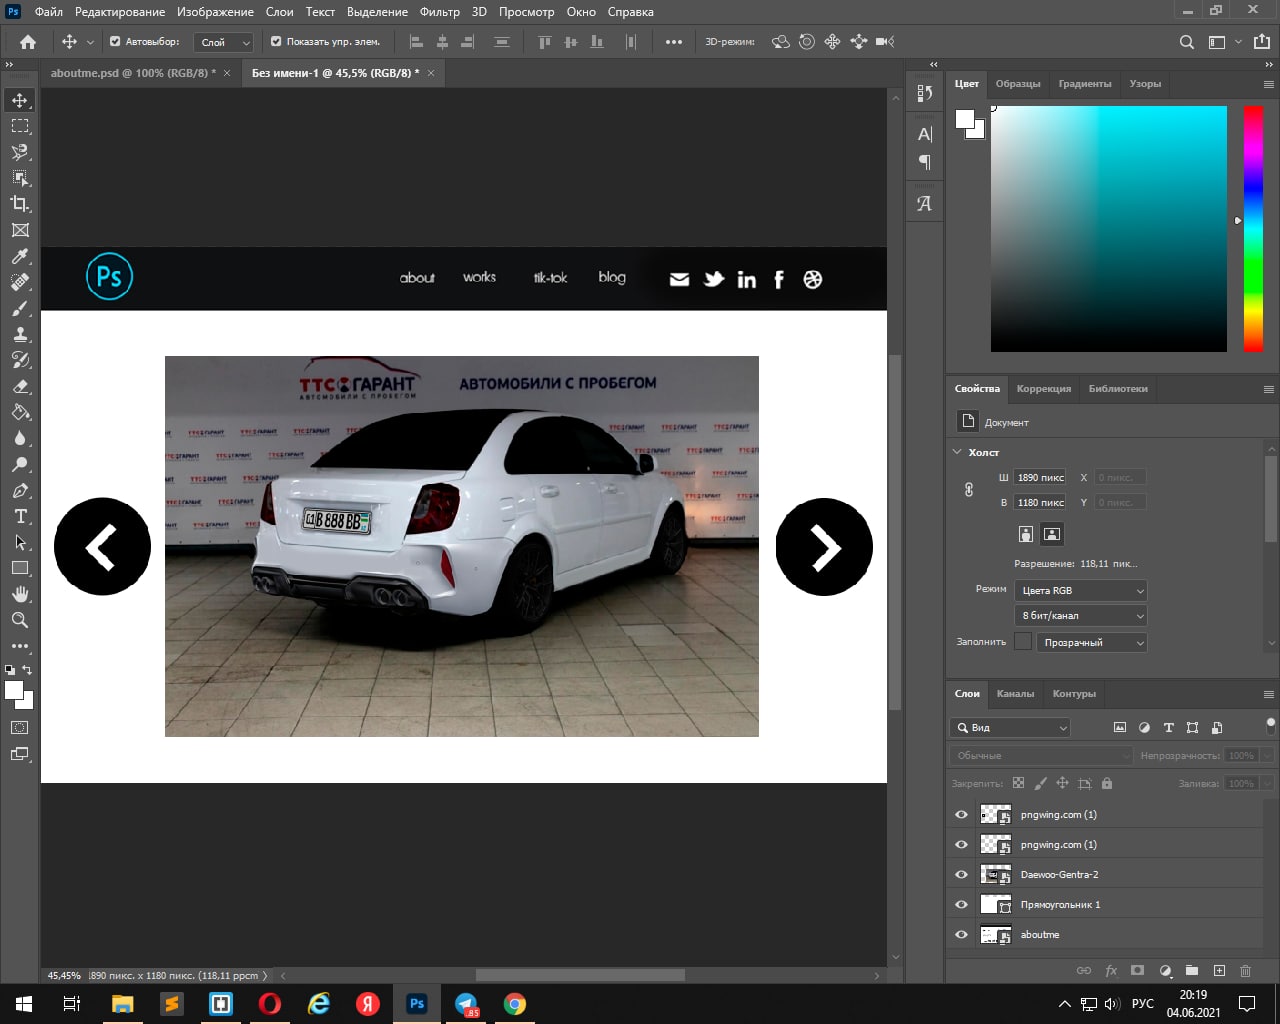Viewport: 1280px width, 1024px height.
Task: Switch to the Каналы tab
Action: click(x=1015, y=694)
